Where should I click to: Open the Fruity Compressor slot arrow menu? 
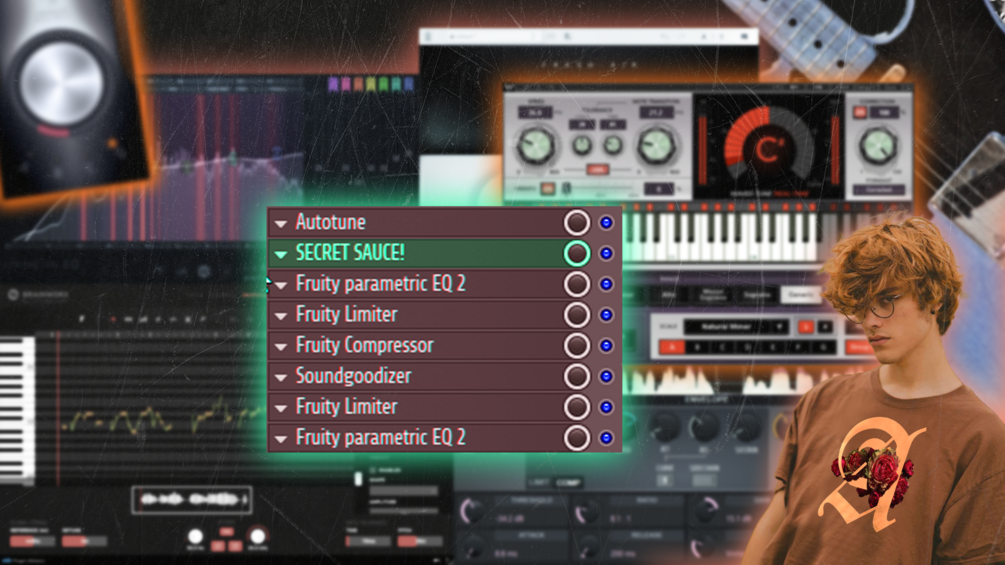point(281,347)
